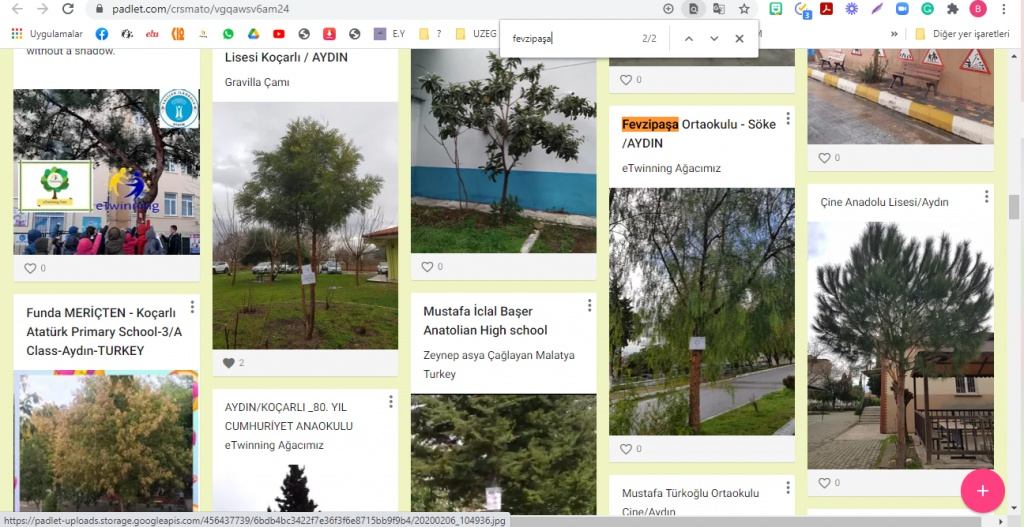Open three-dot menu on Funda MERİÇTEN post
Screen dimensions: 1024x527
tap(192, 306)
